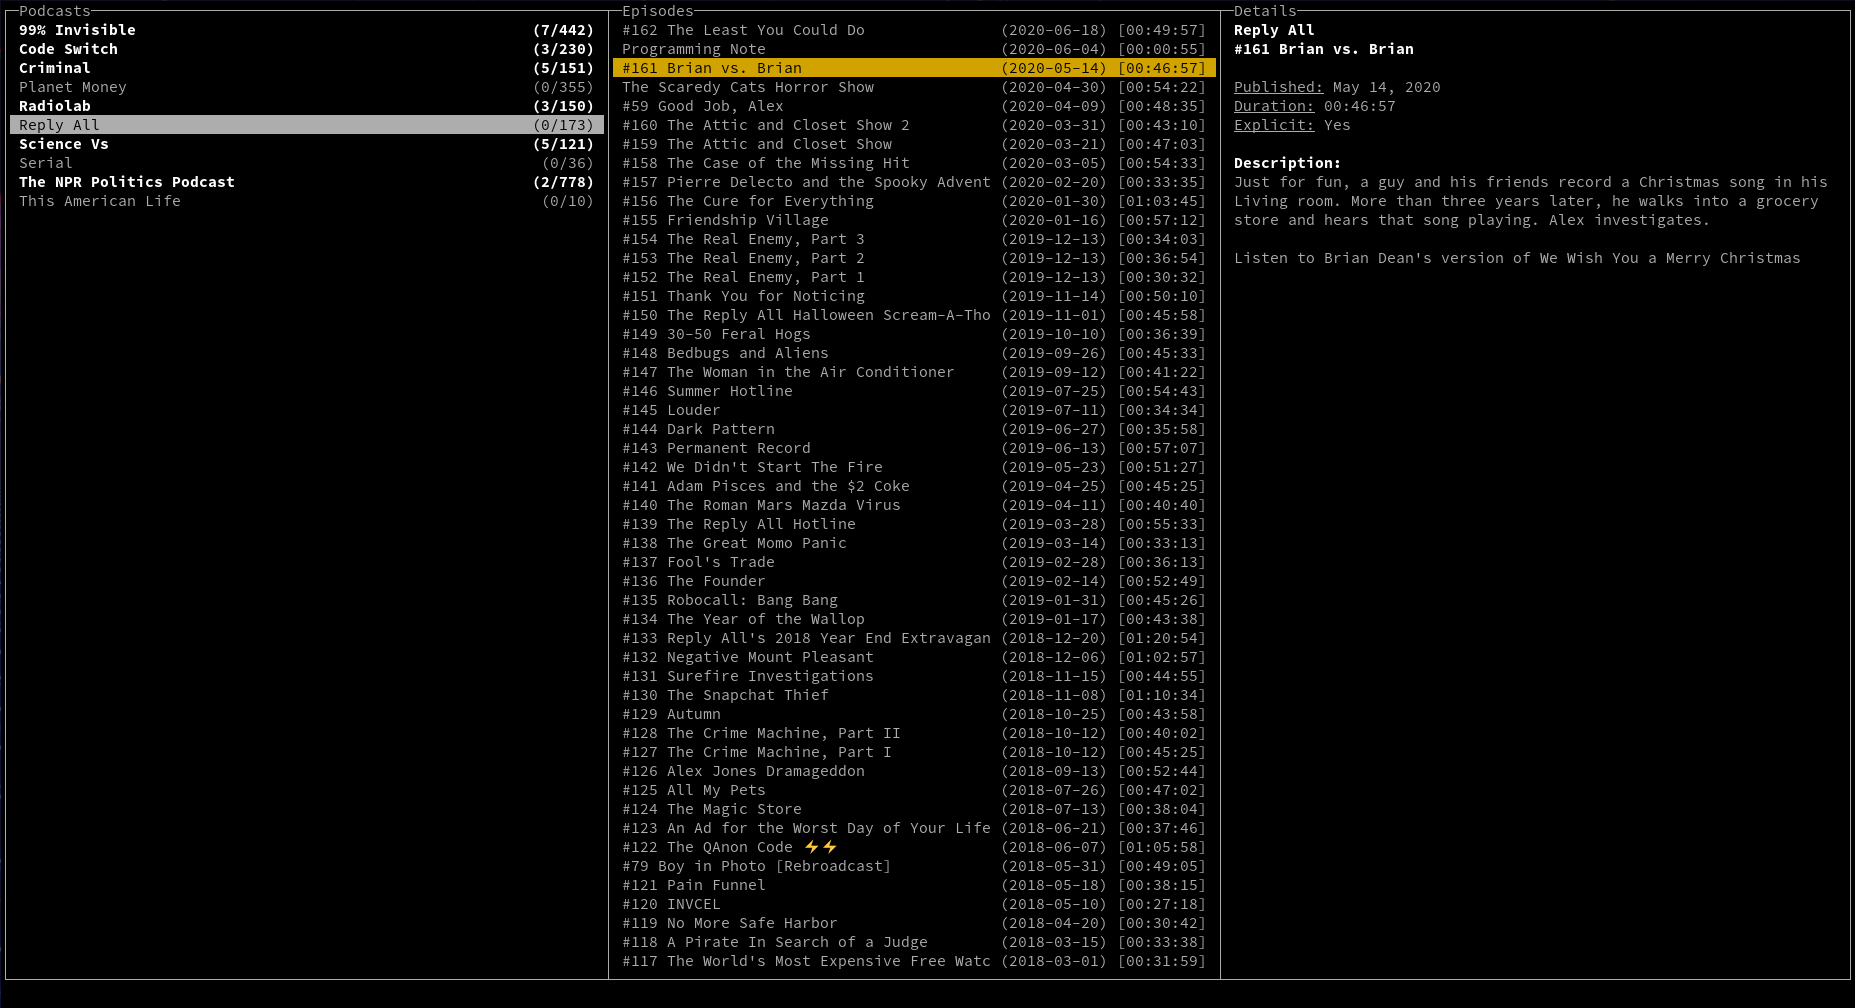
Task: Select The NPR Politics Podcast
Action: 306,182
